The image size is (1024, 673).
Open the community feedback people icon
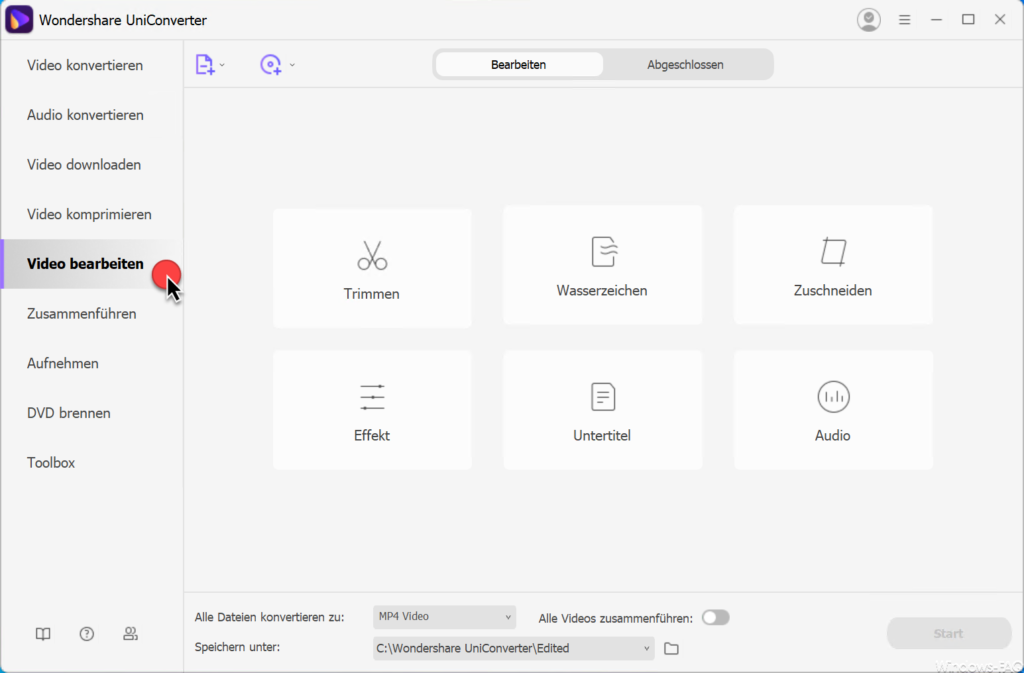pyautogui.click(x=131, y=634)
